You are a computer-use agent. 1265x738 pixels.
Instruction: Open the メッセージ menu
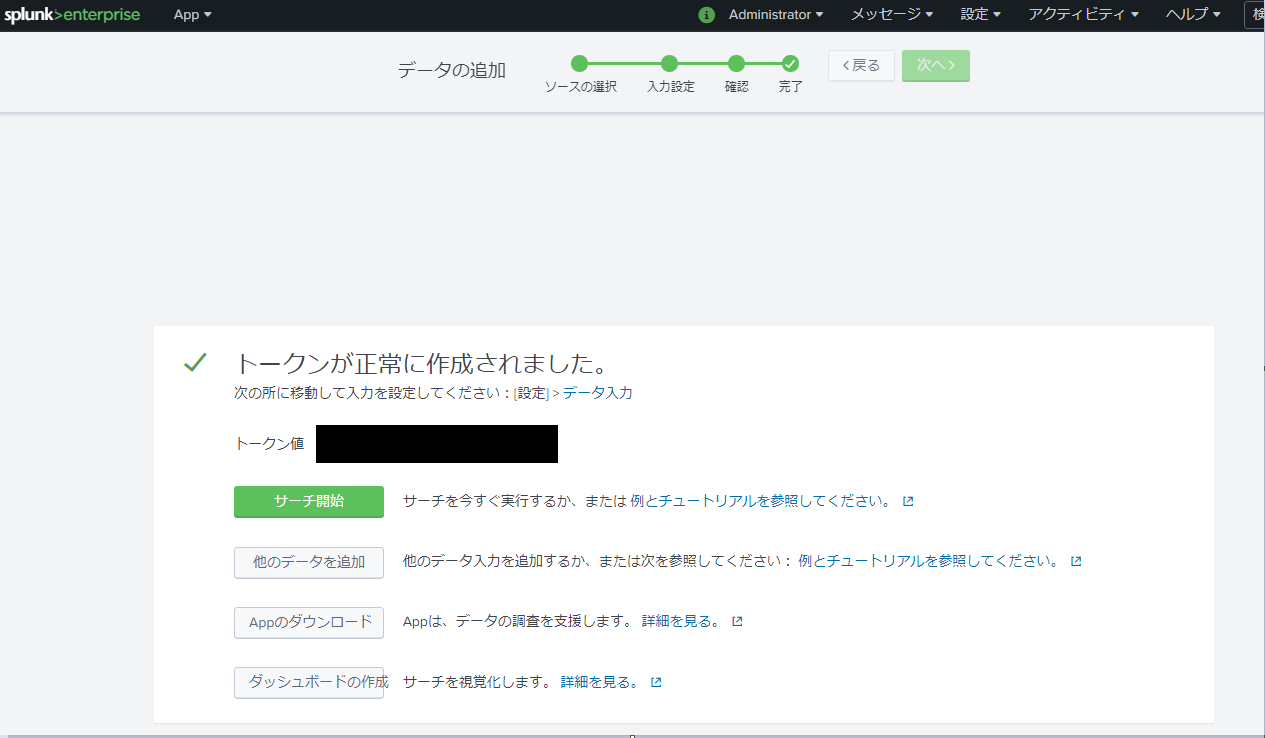tap(892, 15)
